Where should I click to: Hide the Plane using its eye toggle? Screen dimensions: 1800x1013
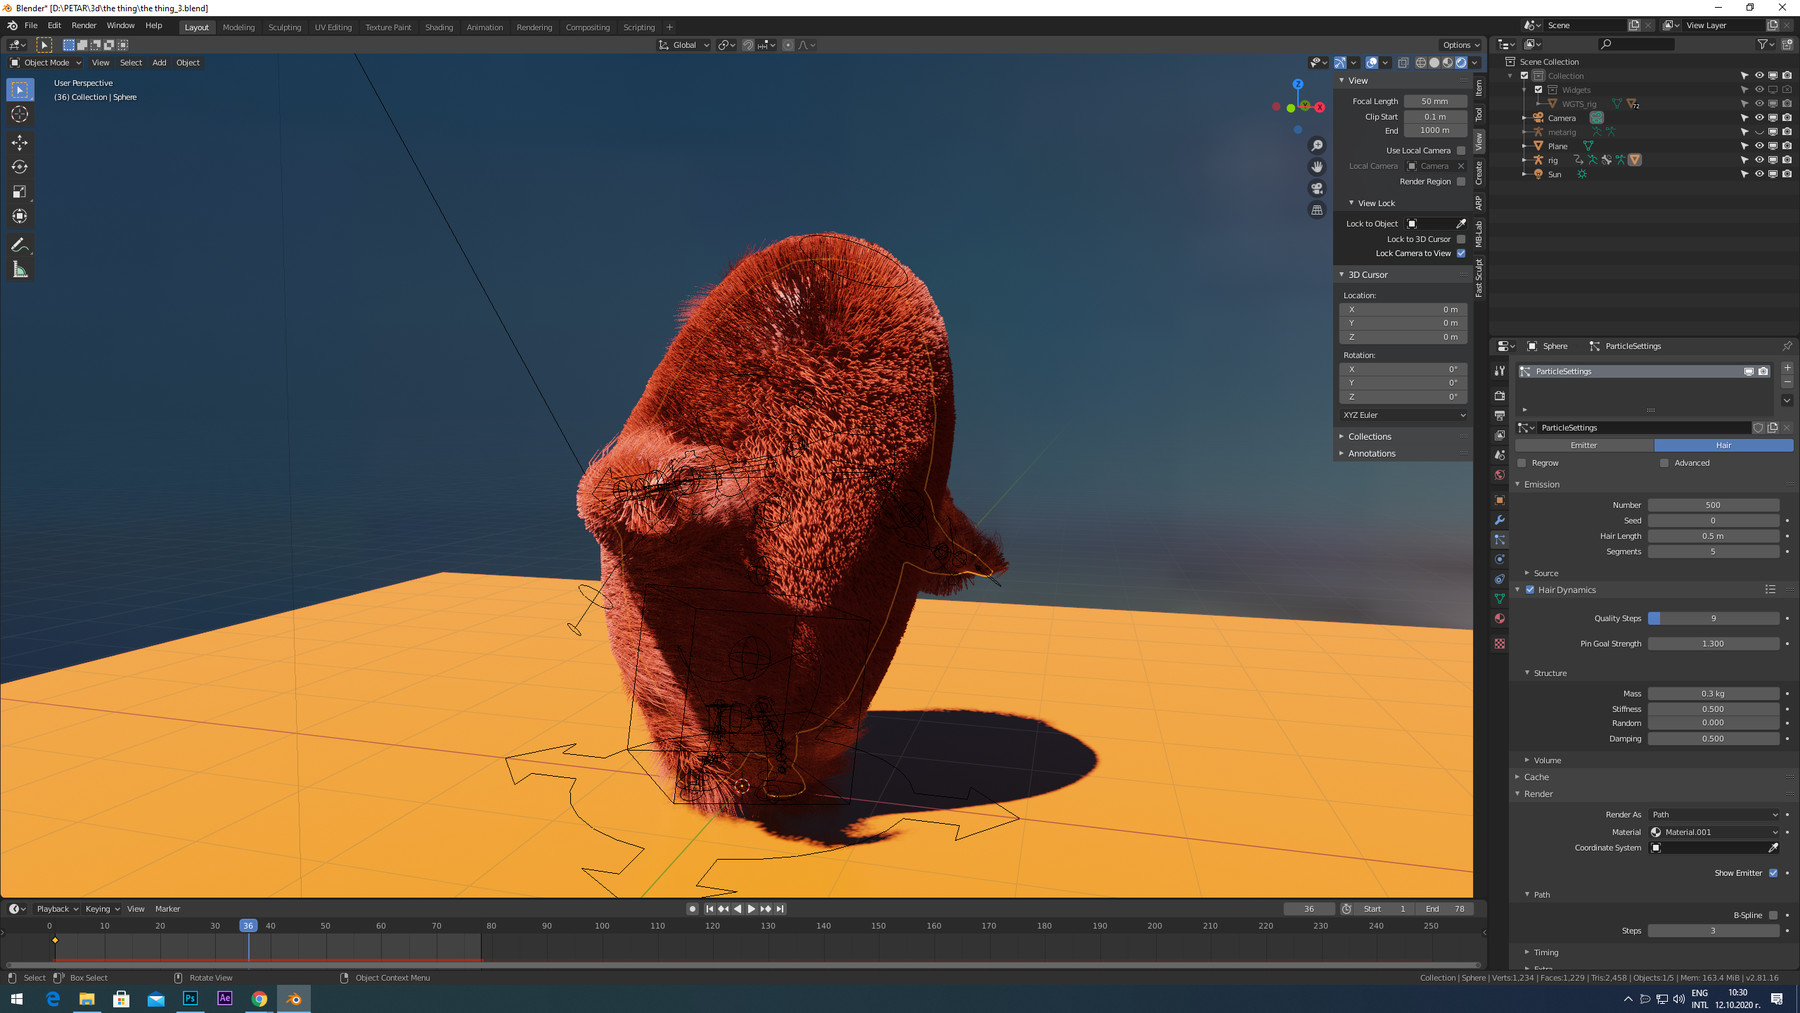1759,145
